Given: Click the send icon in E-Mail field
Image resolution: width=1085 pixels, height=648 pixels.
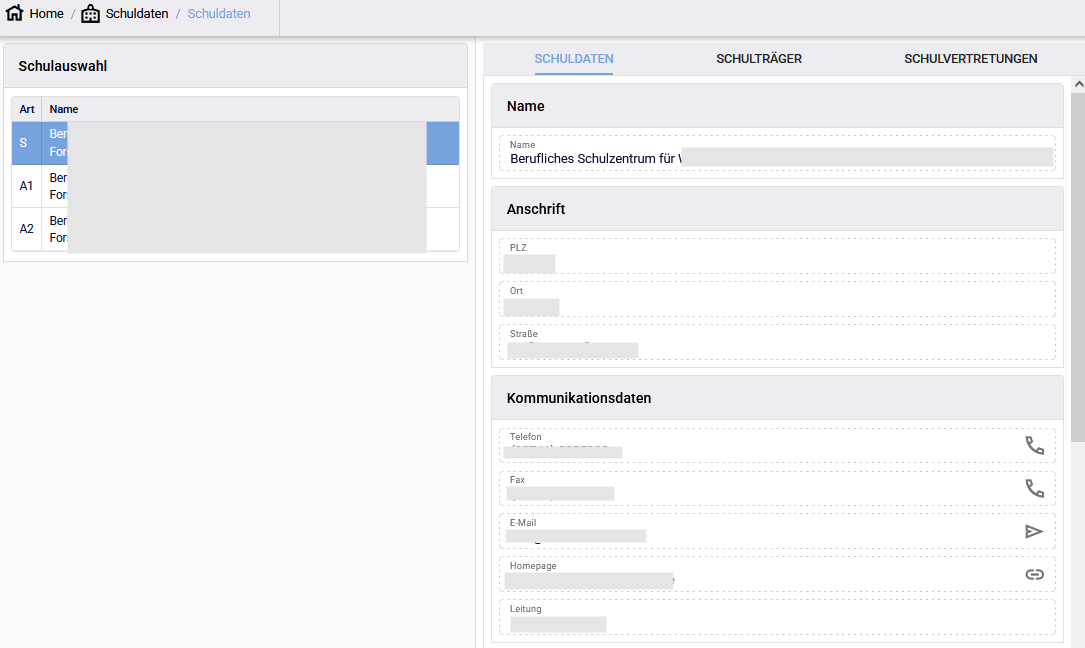Looking at the screenshot, I should click(1034, 531).
